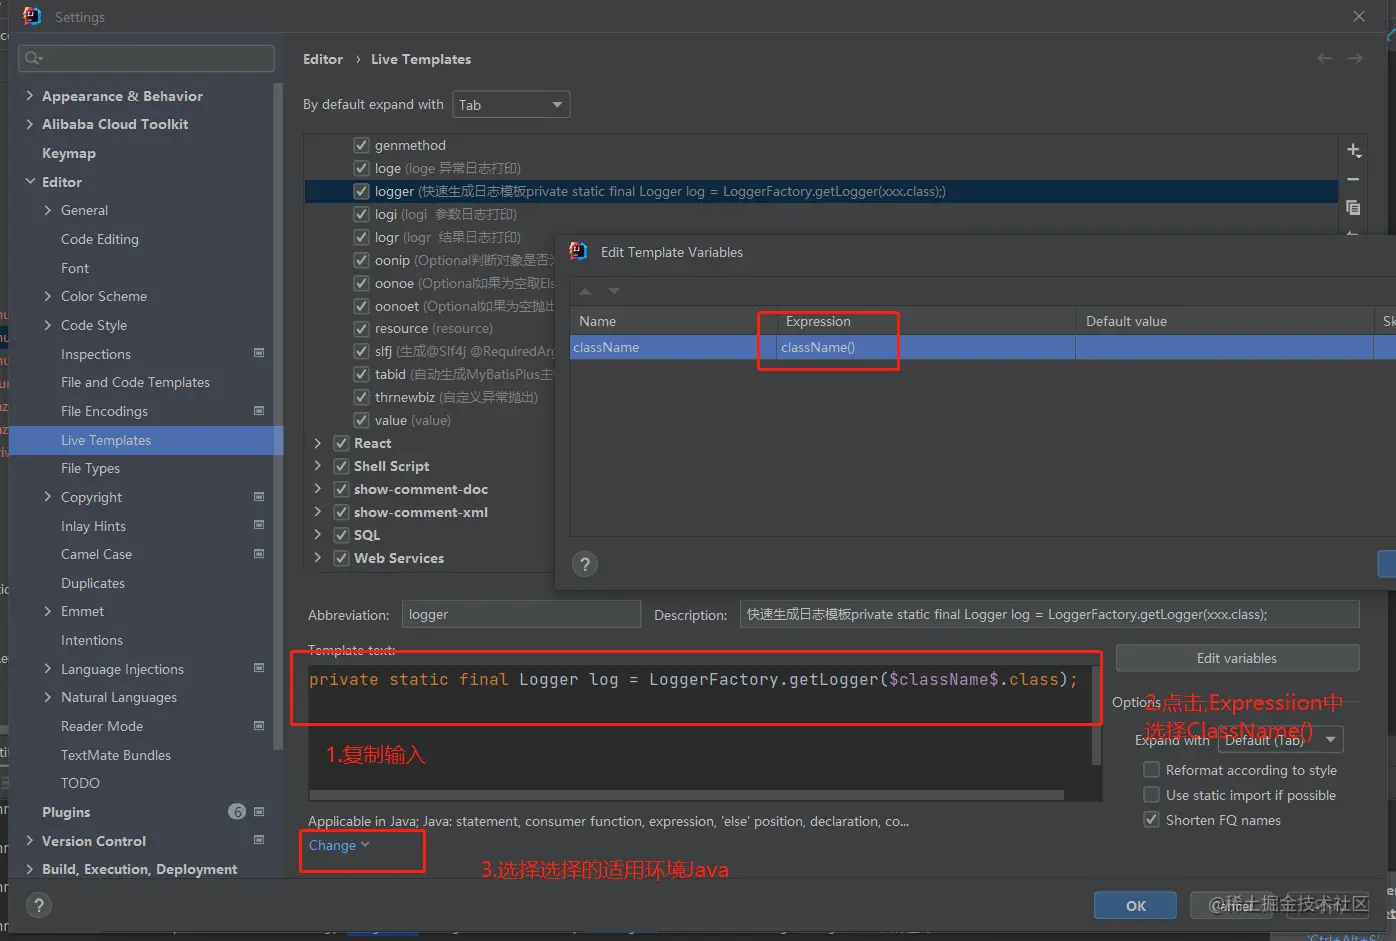The image size is (1396, 941).
Task: Click project-level icon beside Camel Case
Action: (259, 553)
